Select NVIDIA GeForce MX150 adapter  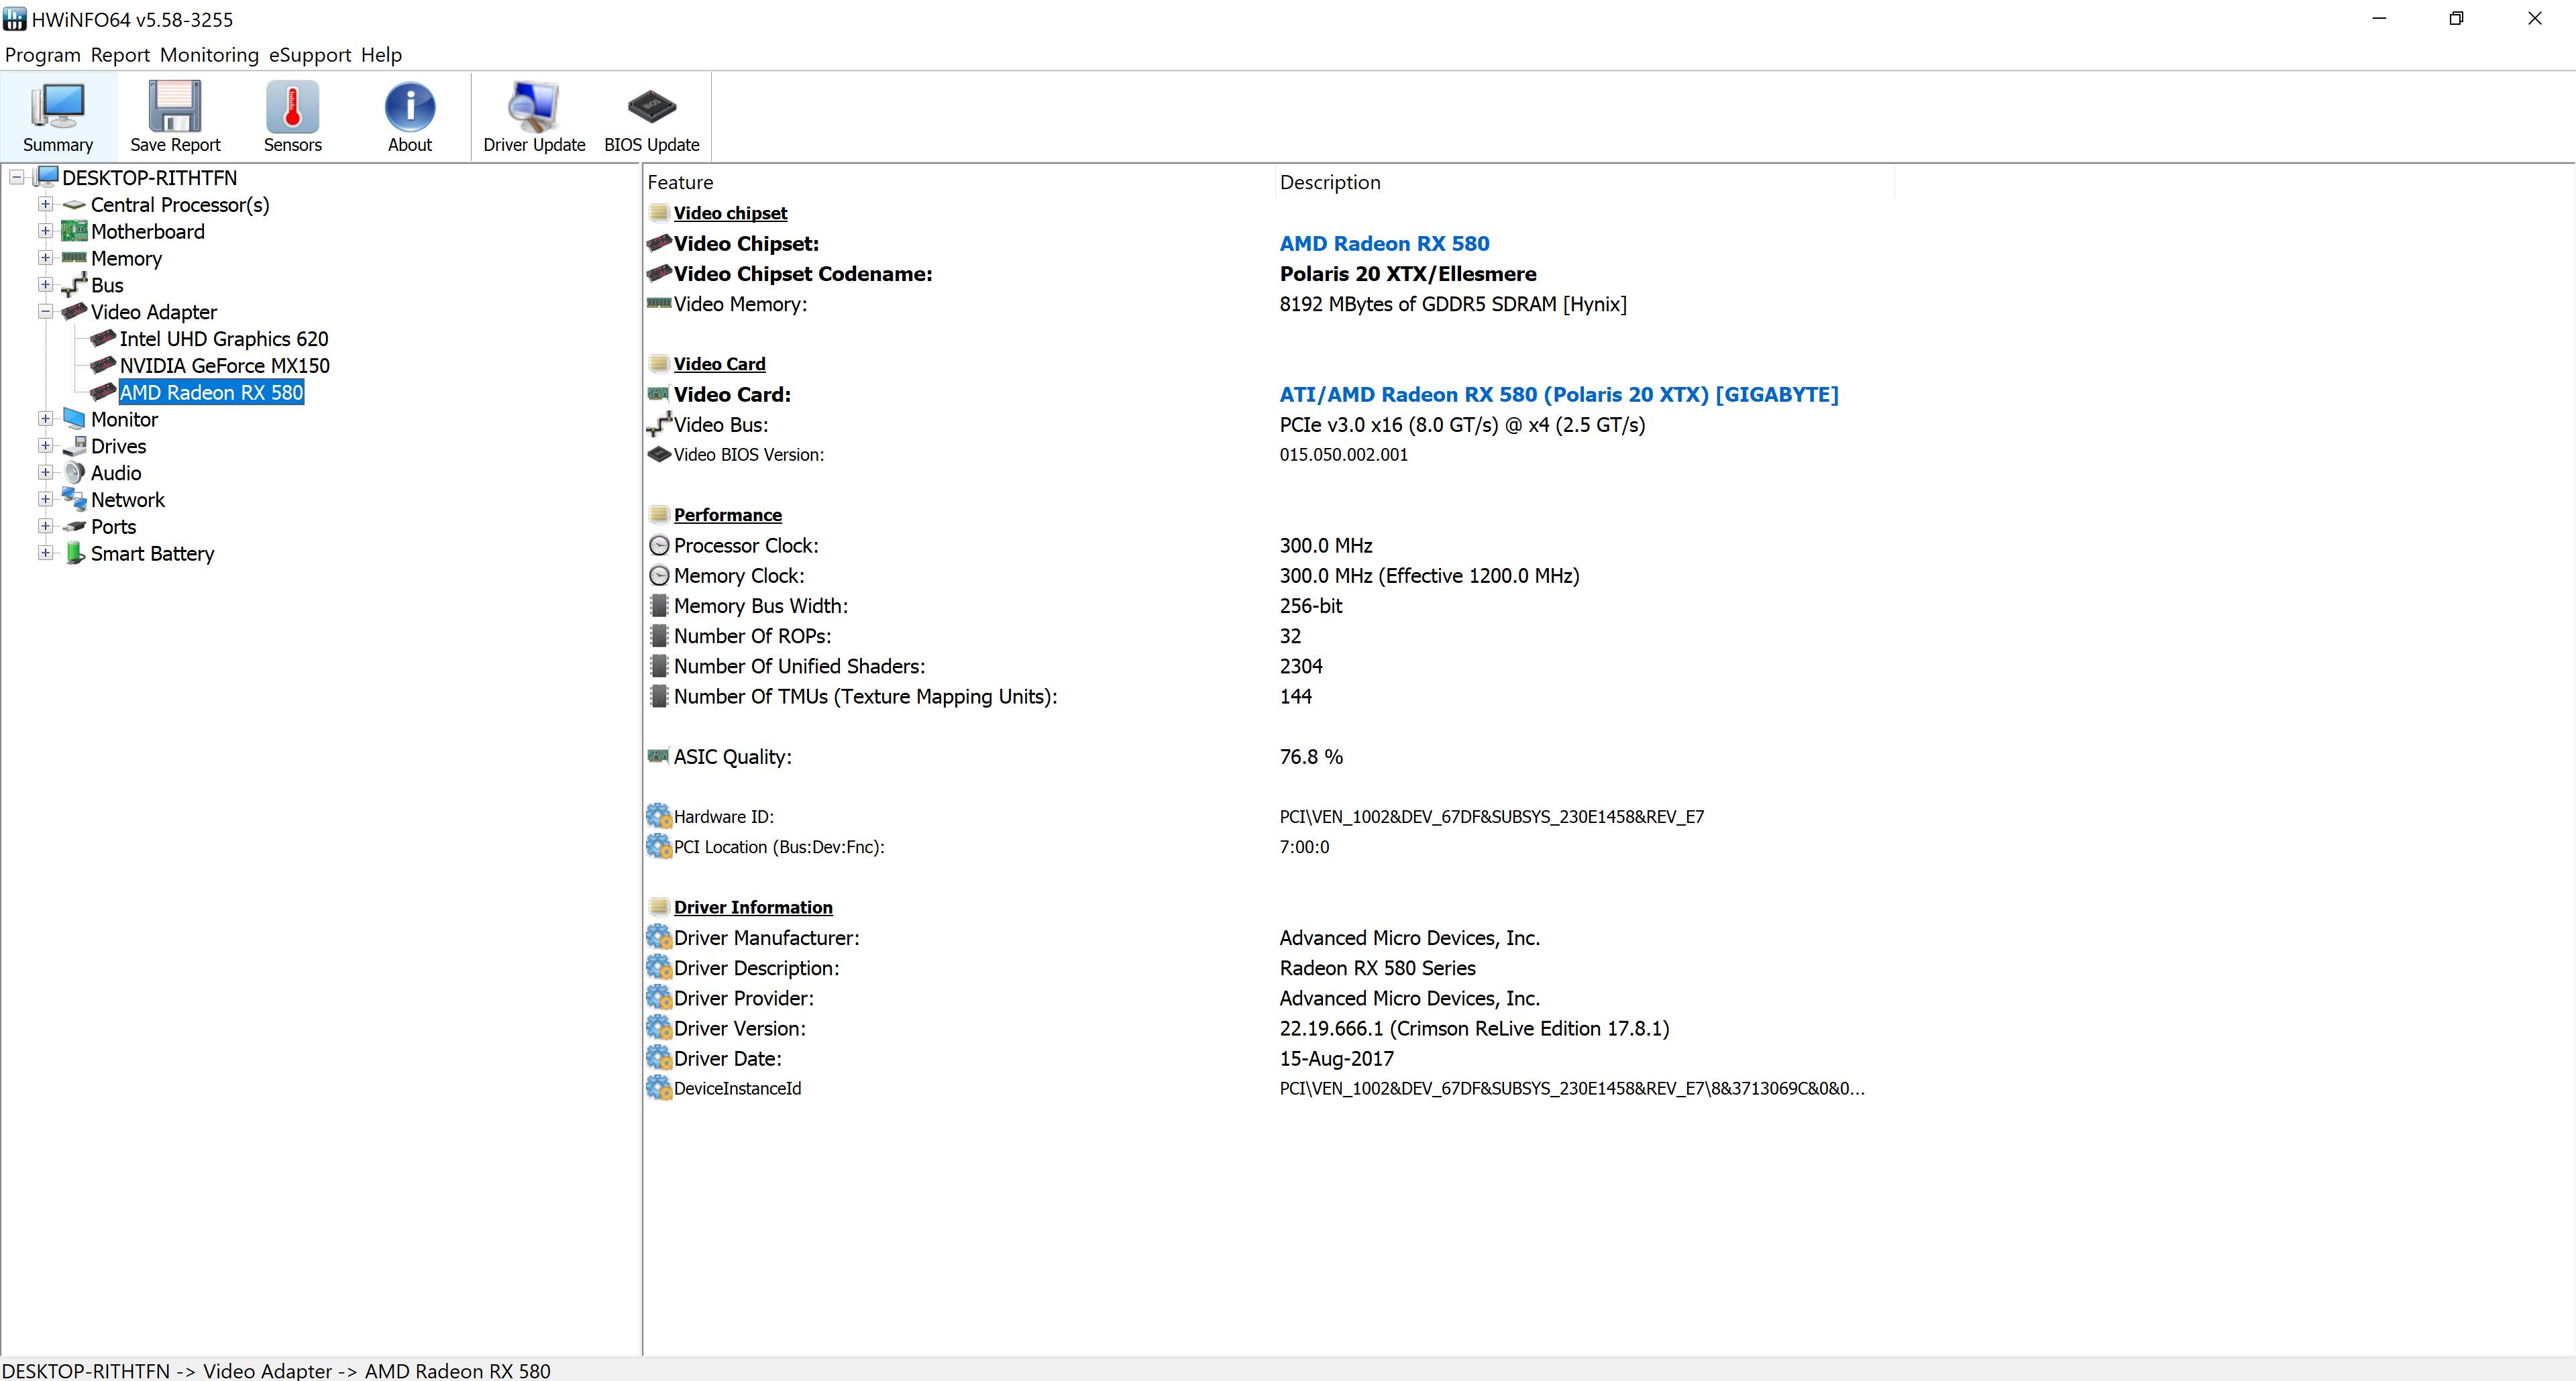[x=224, y=366]
